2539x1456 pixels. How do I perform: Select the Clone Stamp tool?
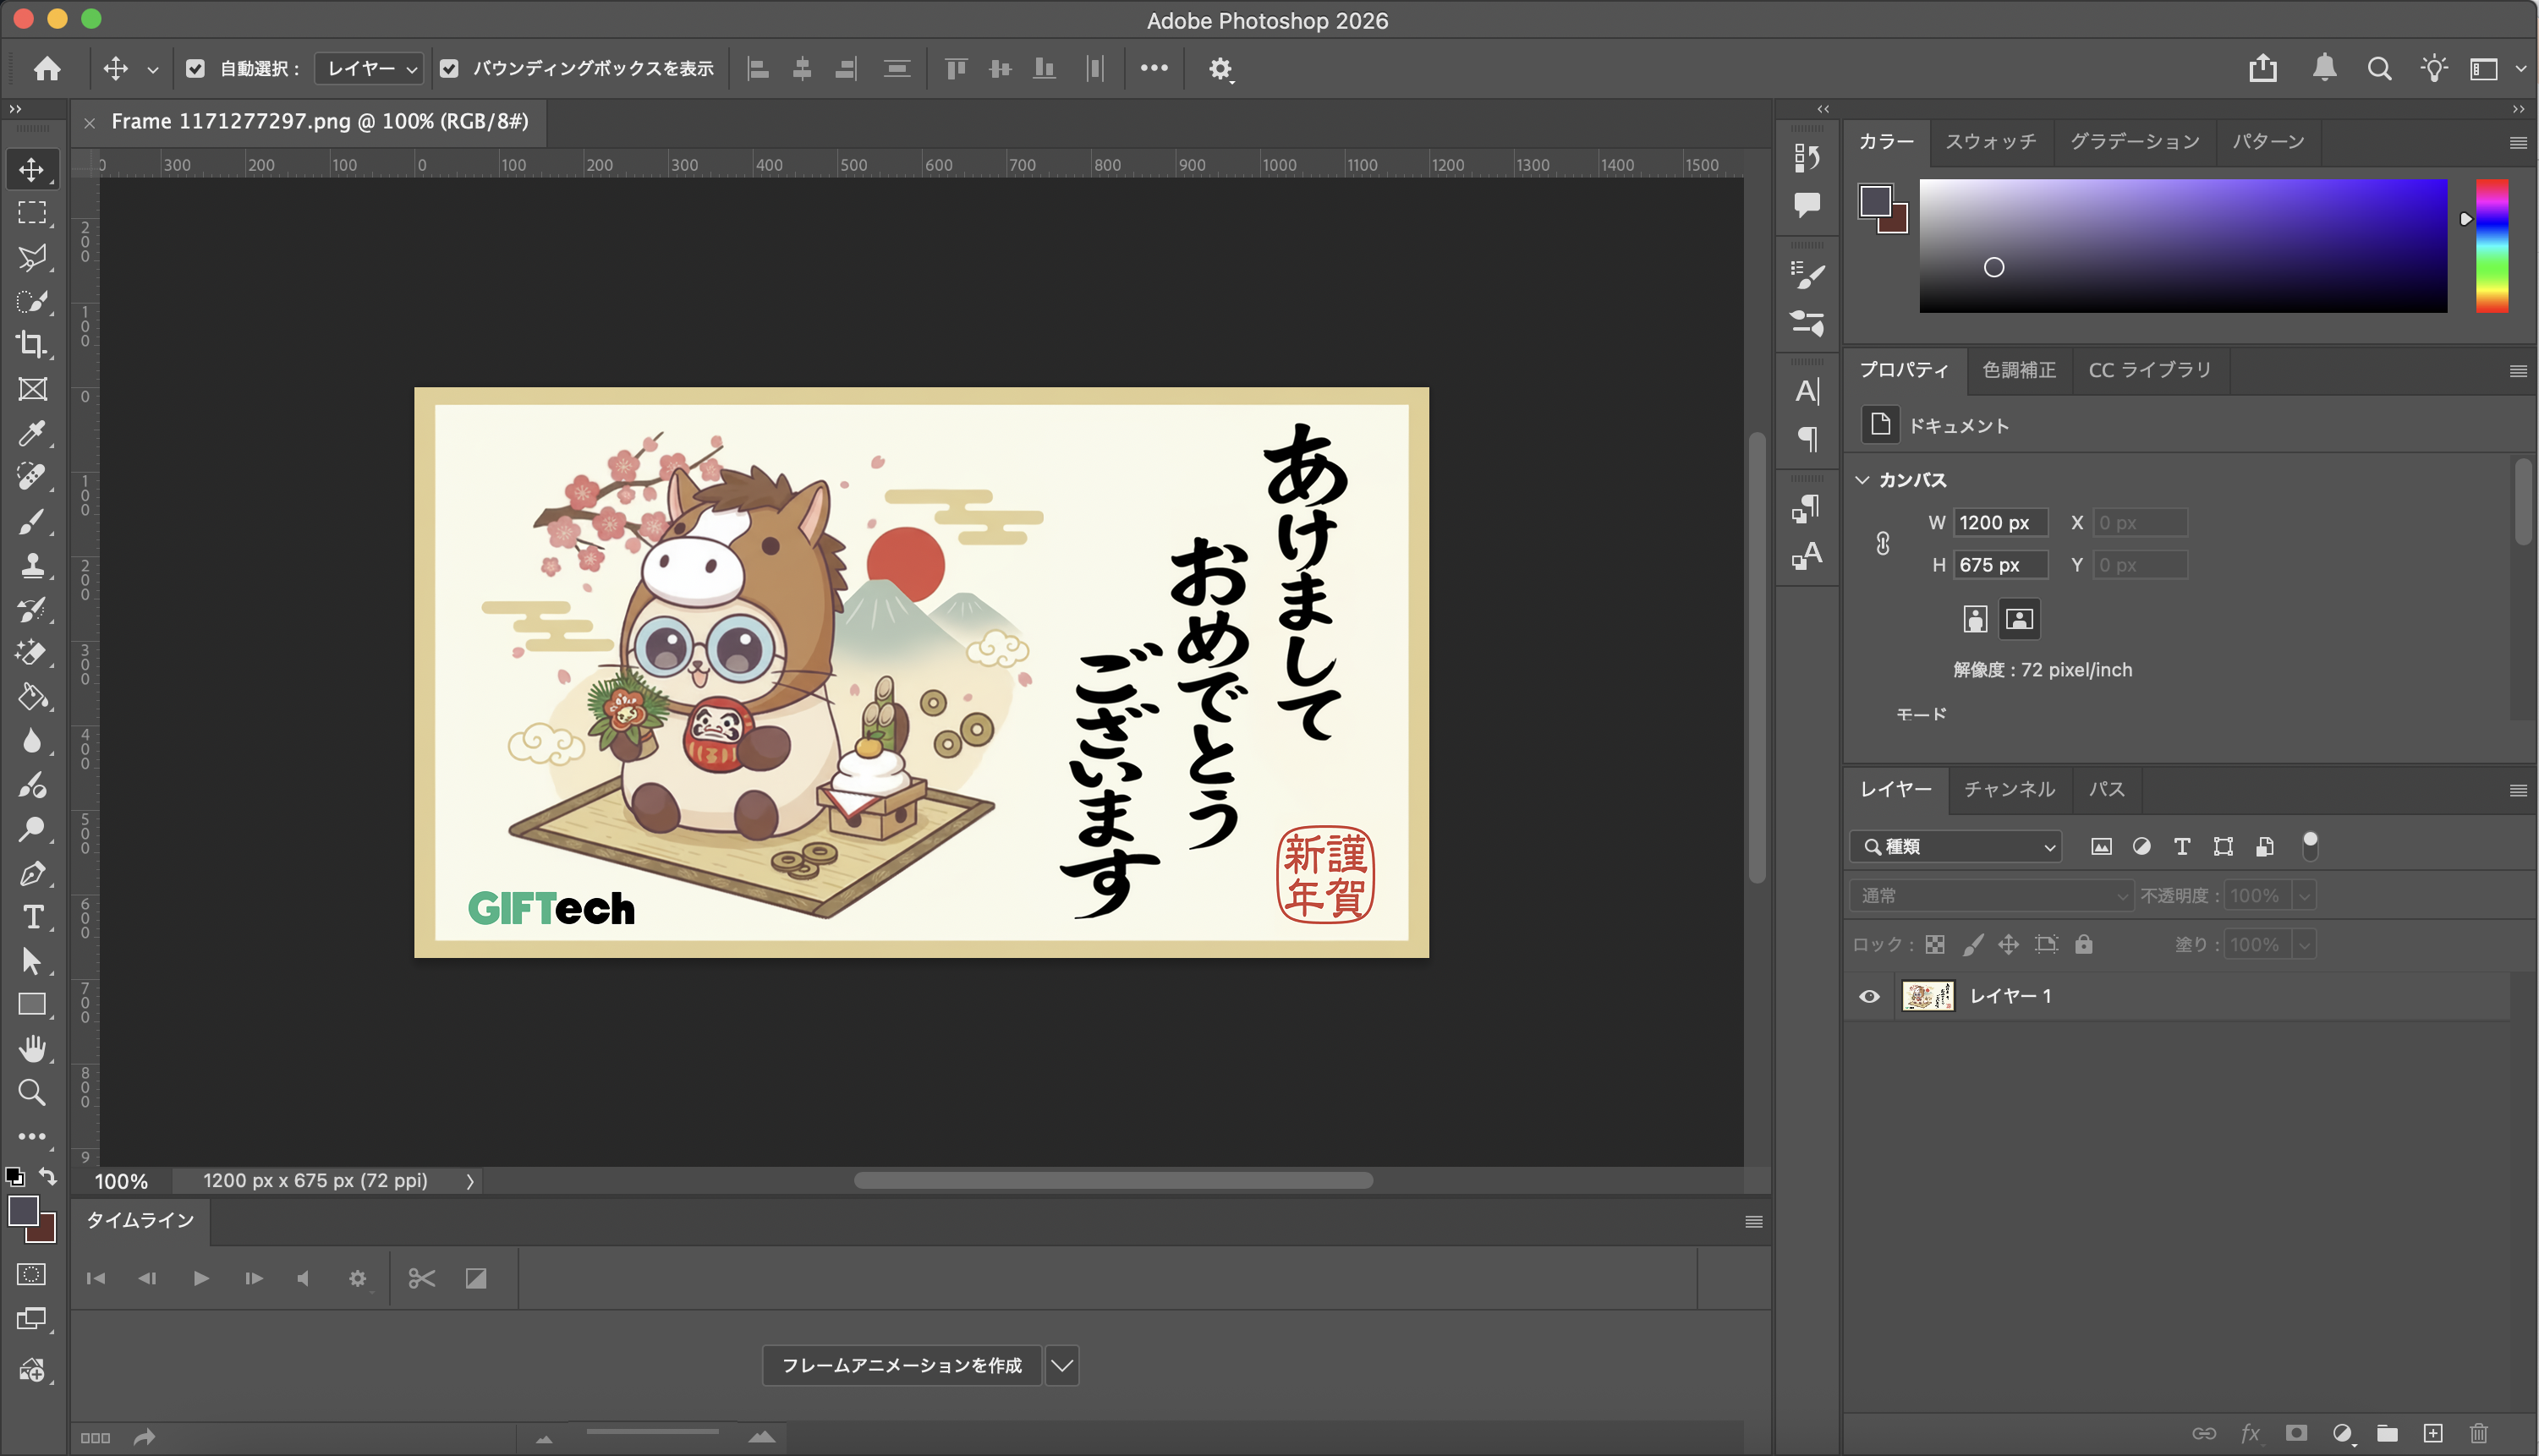[x=32, y=565]
